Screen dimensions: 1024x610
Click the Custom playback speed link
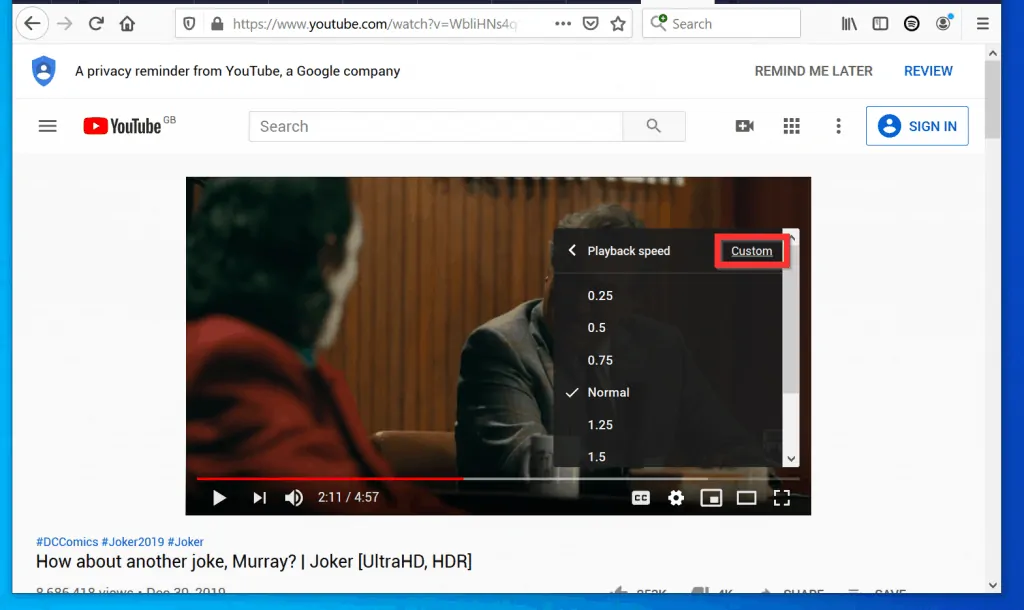coord(752,251)
